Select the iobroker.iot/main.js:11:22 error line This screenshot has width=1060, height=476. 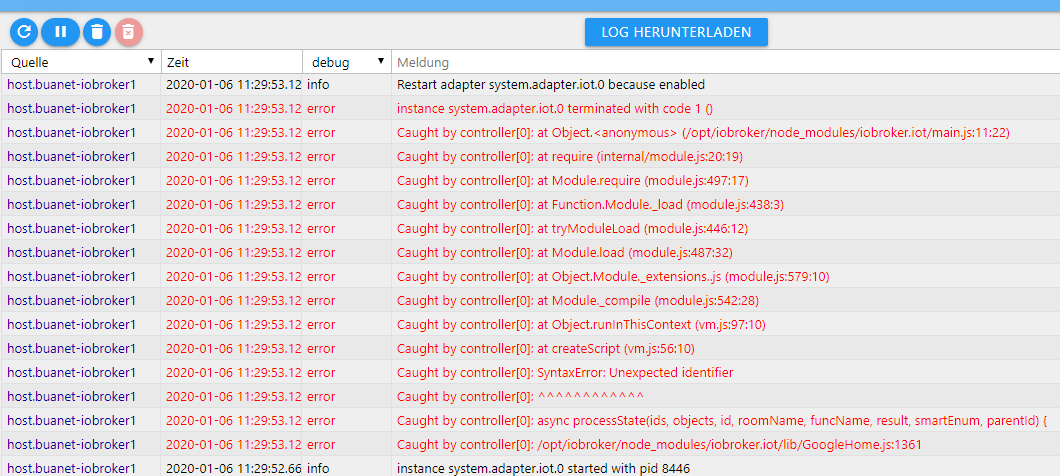703,133
